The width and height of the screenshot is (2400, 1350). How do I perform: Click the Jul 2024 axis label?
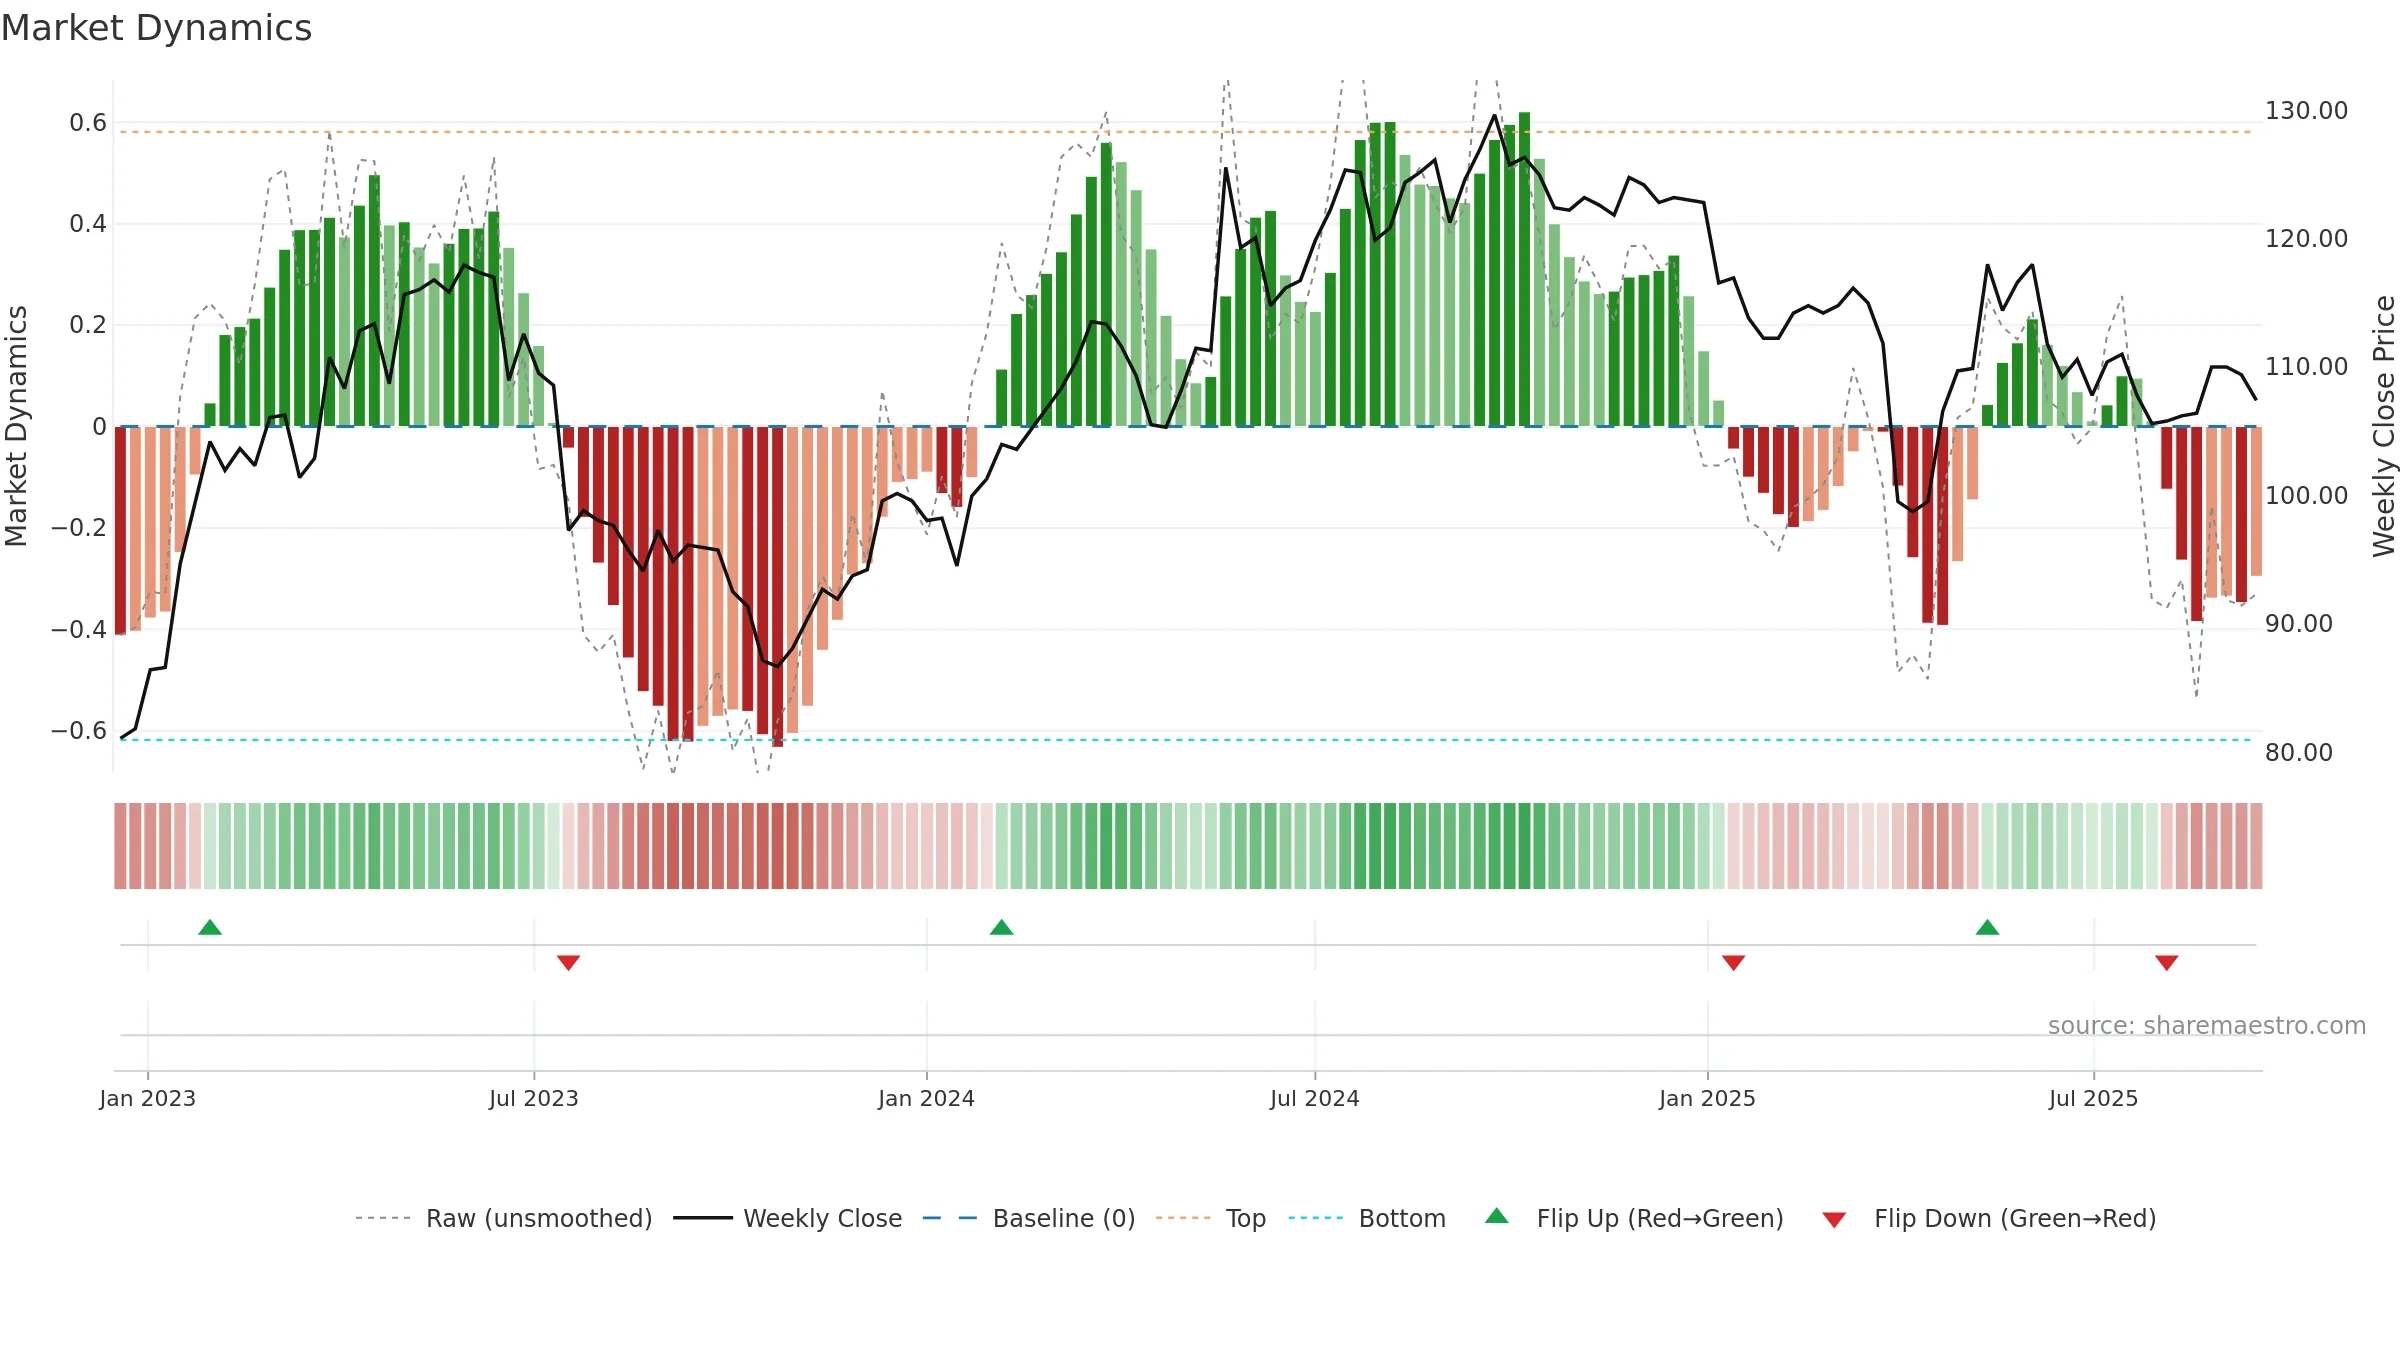[x=1315, y=1098]
